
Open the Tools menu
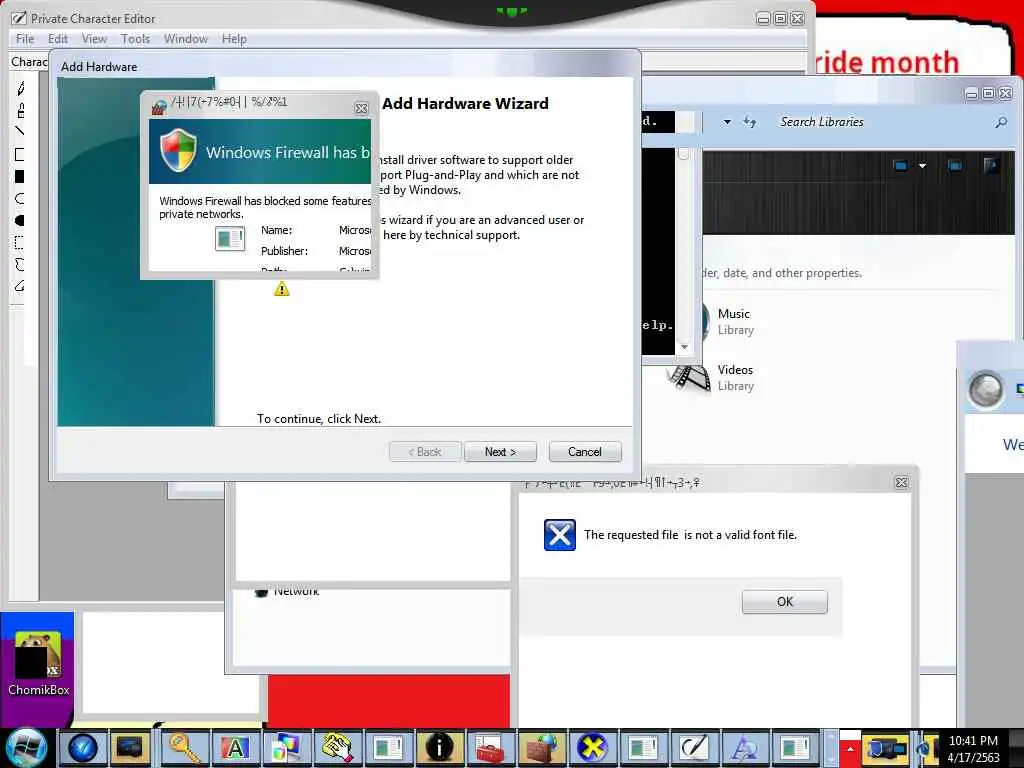click(135, 39)
